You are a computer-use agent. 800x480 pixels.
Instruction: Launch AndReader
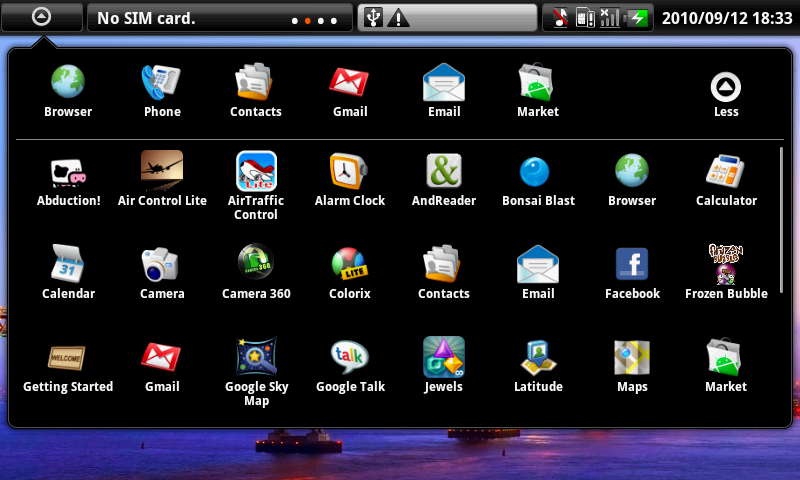coord(444,180)
